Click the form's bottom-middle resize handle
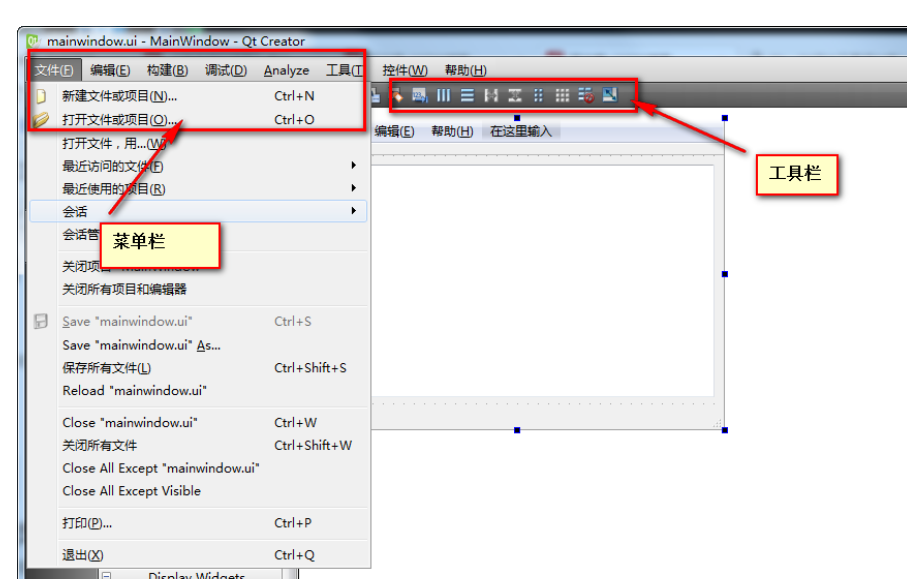The width and height of the screenshot is (907, 579). click(x=517, y=430)
